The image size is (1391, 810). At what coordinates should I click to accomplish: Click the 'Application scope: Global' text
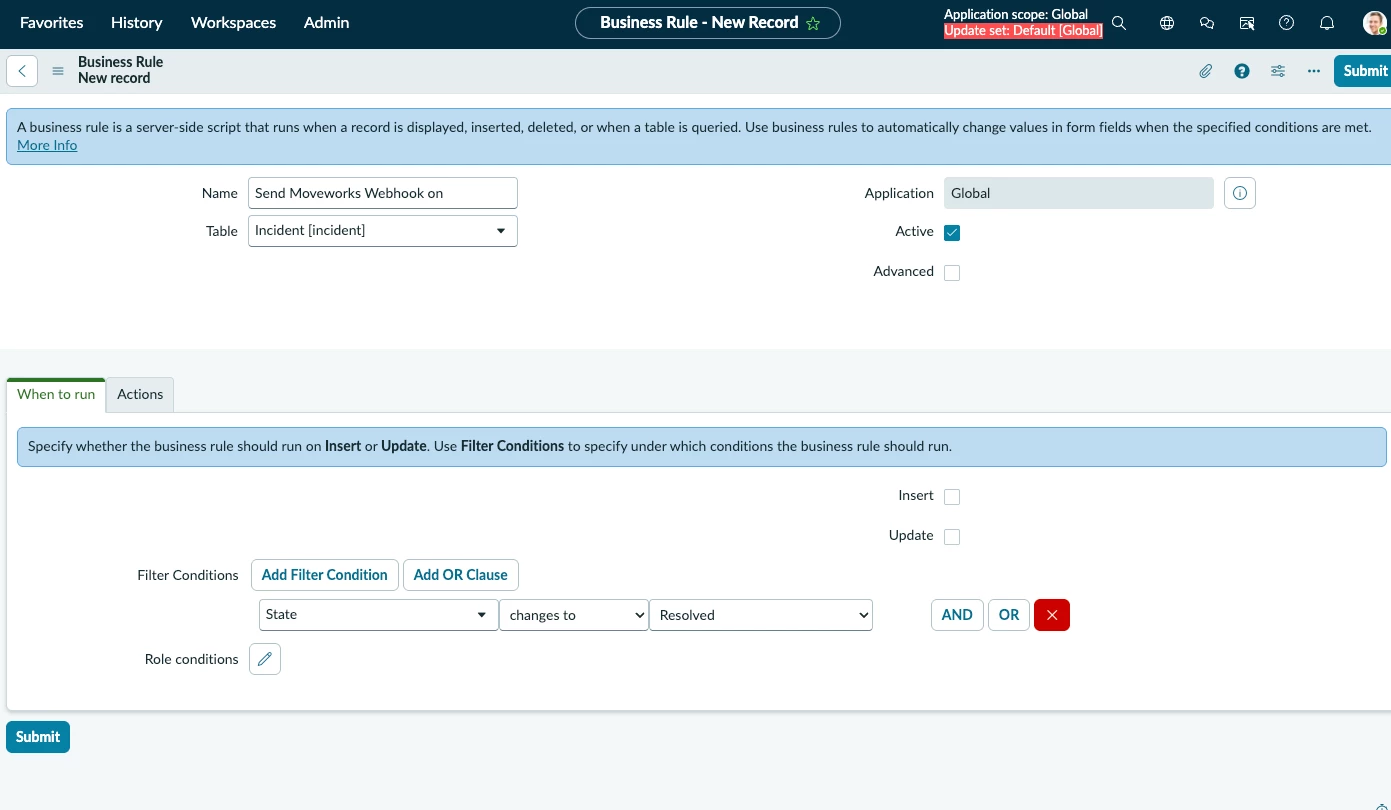(1016, 15)
